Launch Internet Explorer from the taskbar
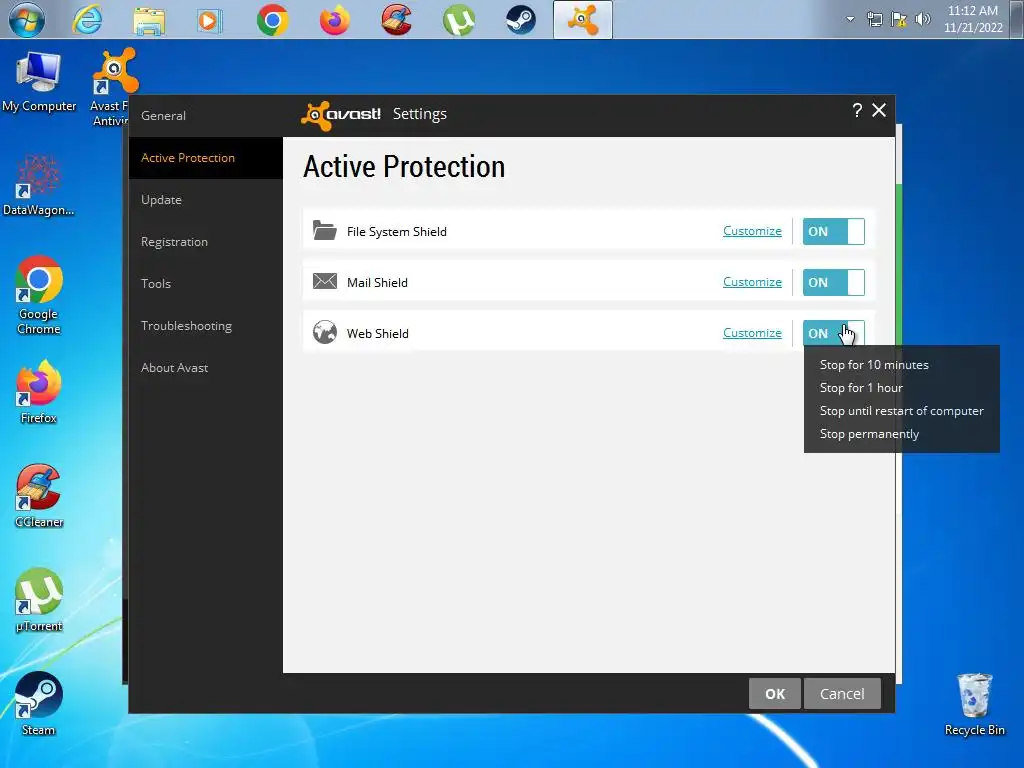Image resolution: width=1024 pixels, height=768 pixels. click(88, 20)
